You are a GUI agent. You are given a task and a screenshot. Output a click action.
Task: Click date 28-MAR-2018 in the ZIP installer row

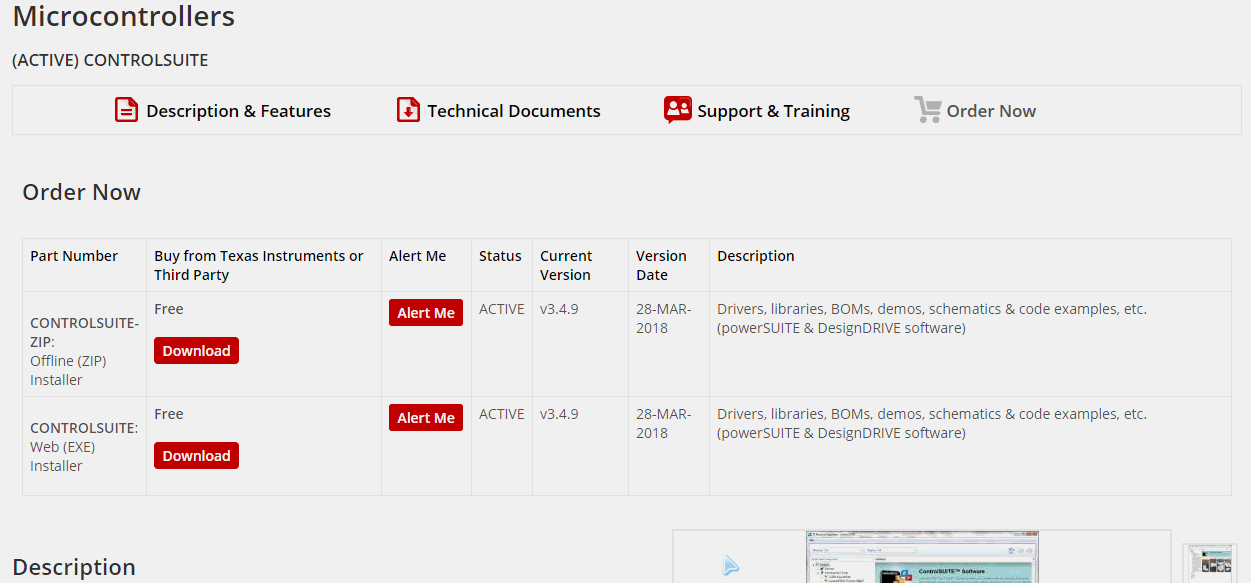point(664,318)
